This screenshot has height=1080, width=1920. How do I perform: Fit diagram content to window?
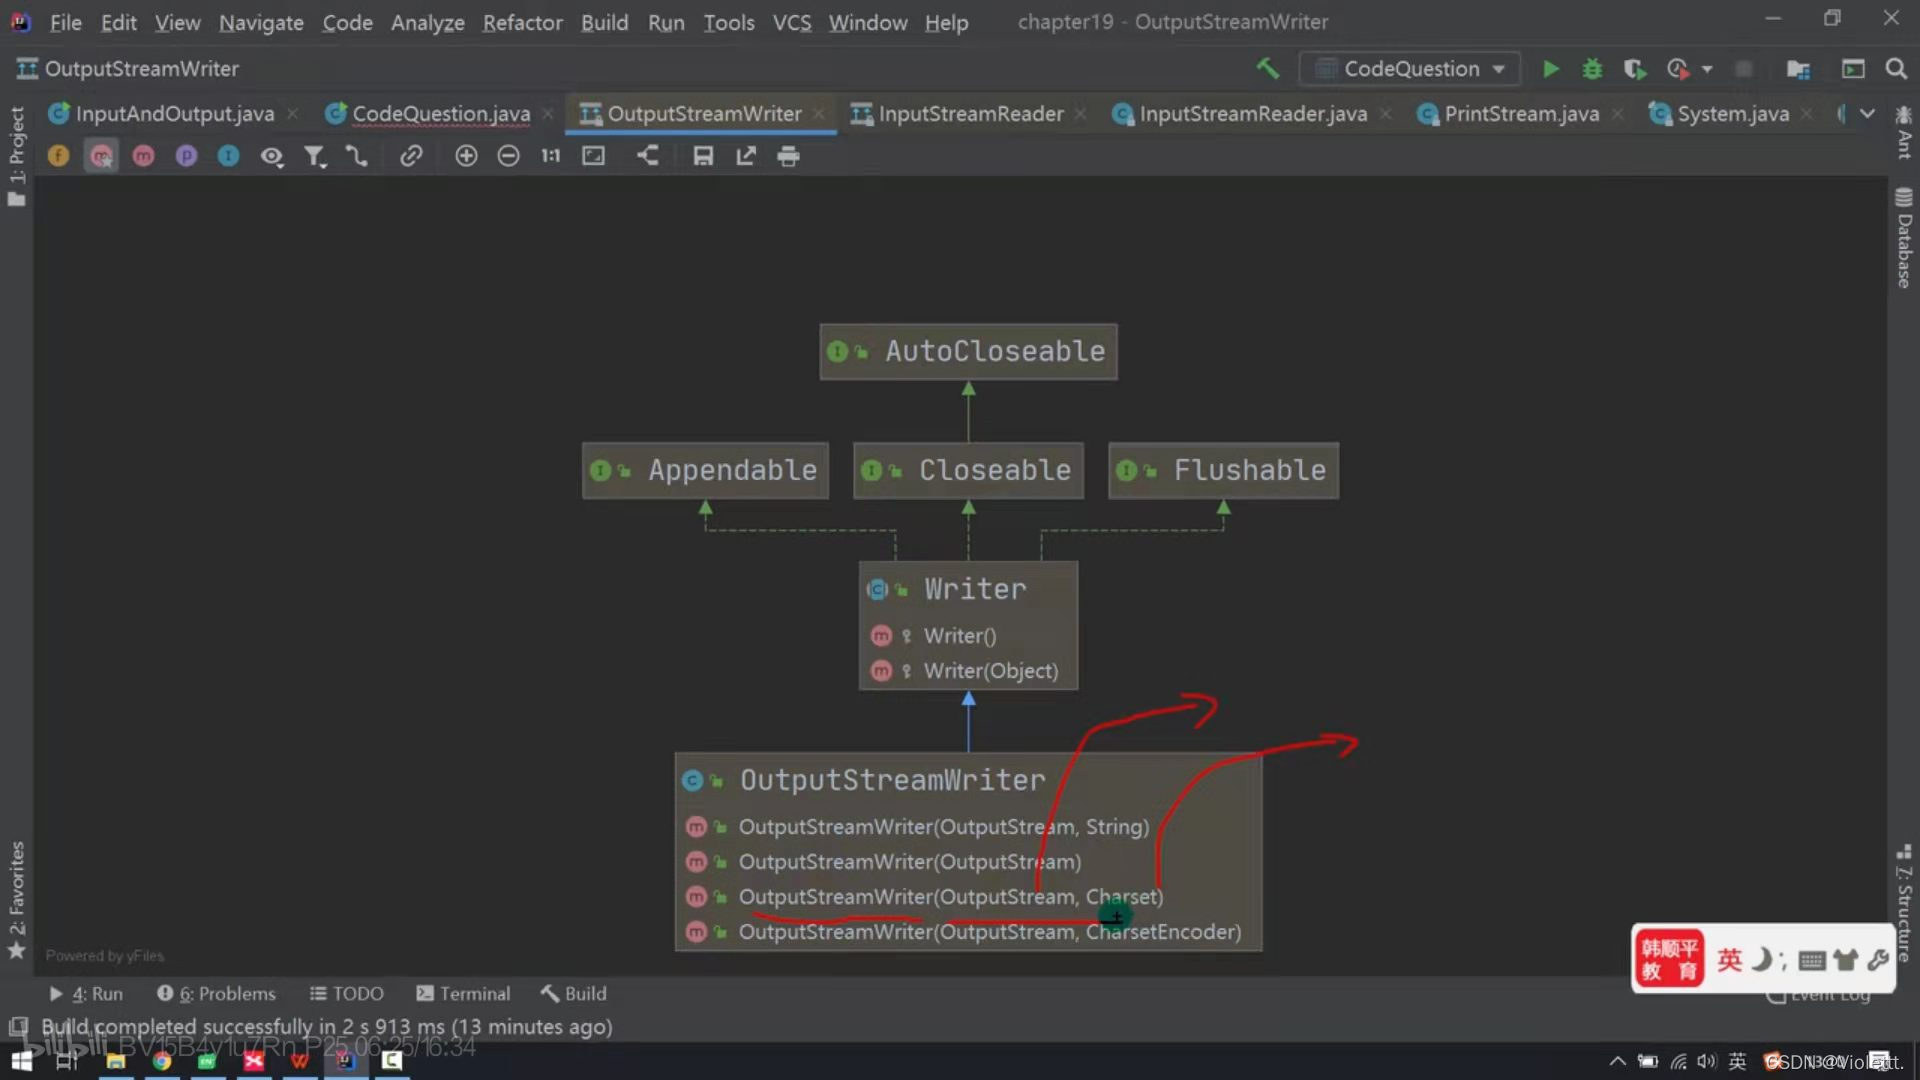click(x=594, y=156)
